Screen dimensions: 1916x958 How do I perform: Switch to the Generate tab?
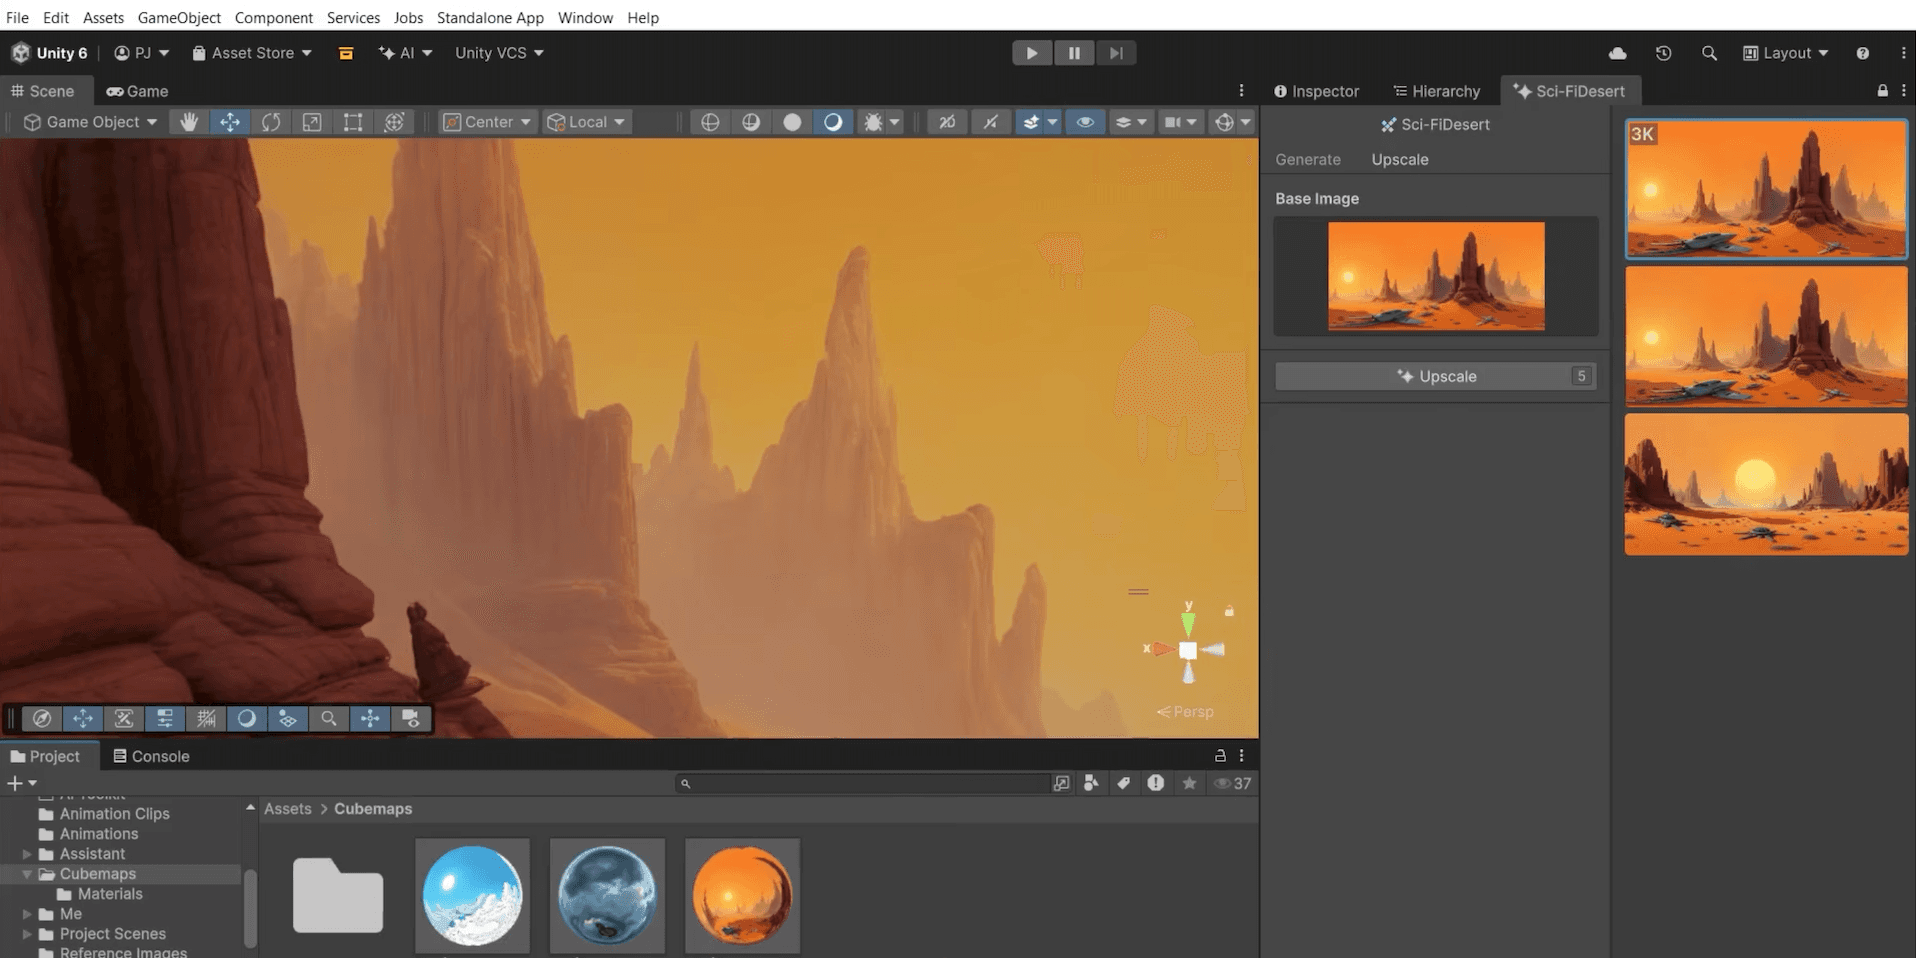coord(1308,159)
